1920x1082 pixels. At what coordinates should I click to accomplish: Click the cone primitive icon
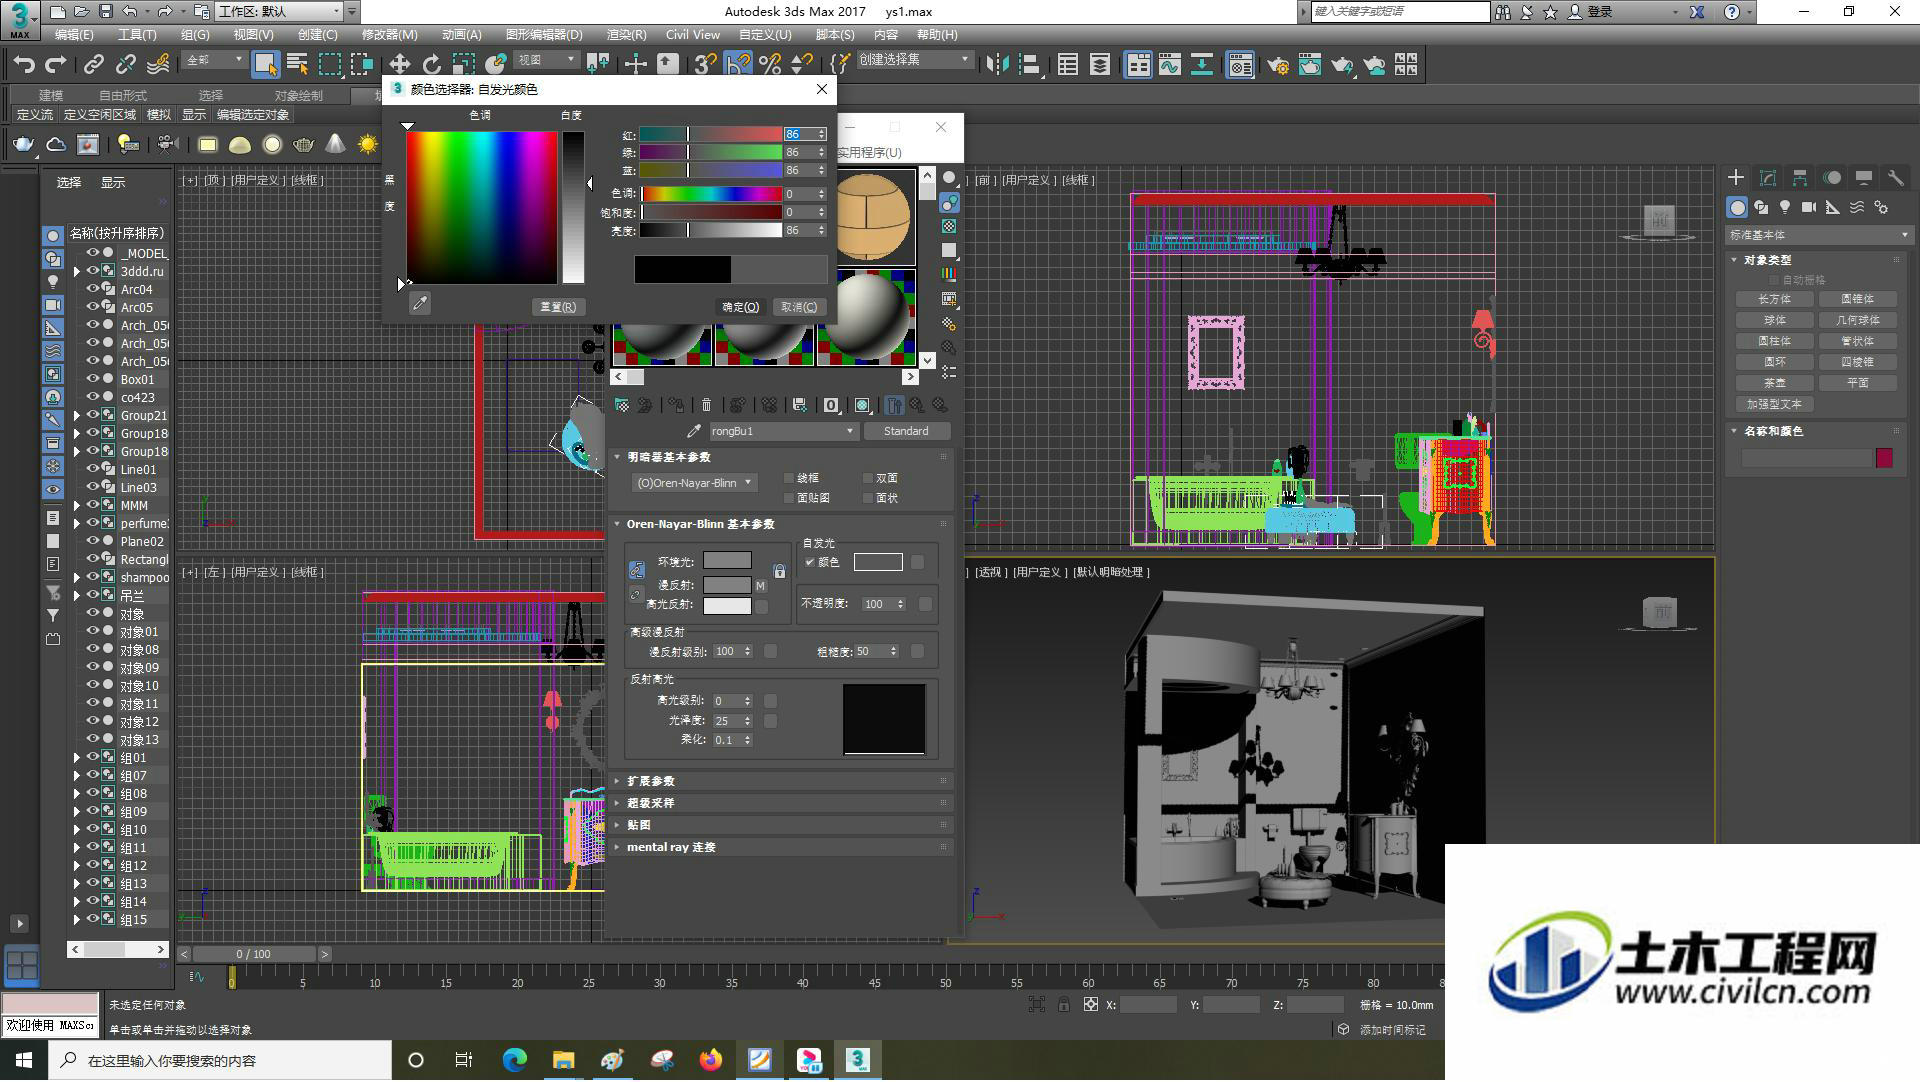[x=336, y=145]
